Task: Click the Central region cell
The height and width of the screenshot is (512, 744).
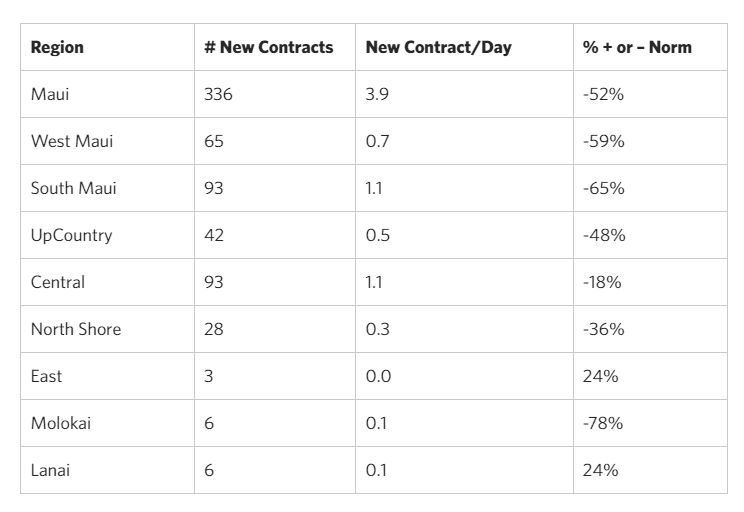Action: coord(57,282)
